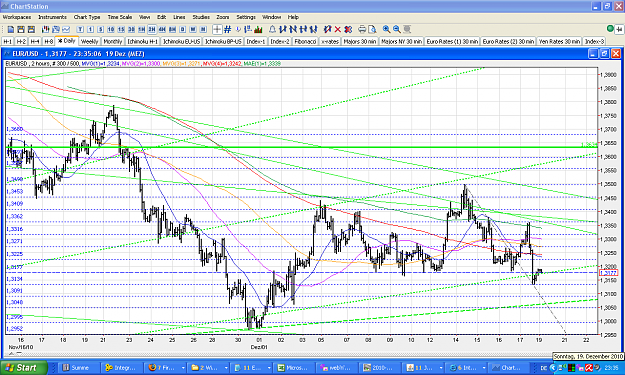The width and height of the screenshot is (625, 375).
Task: Open the Studies menu
Action: click(x=201, y=17)
